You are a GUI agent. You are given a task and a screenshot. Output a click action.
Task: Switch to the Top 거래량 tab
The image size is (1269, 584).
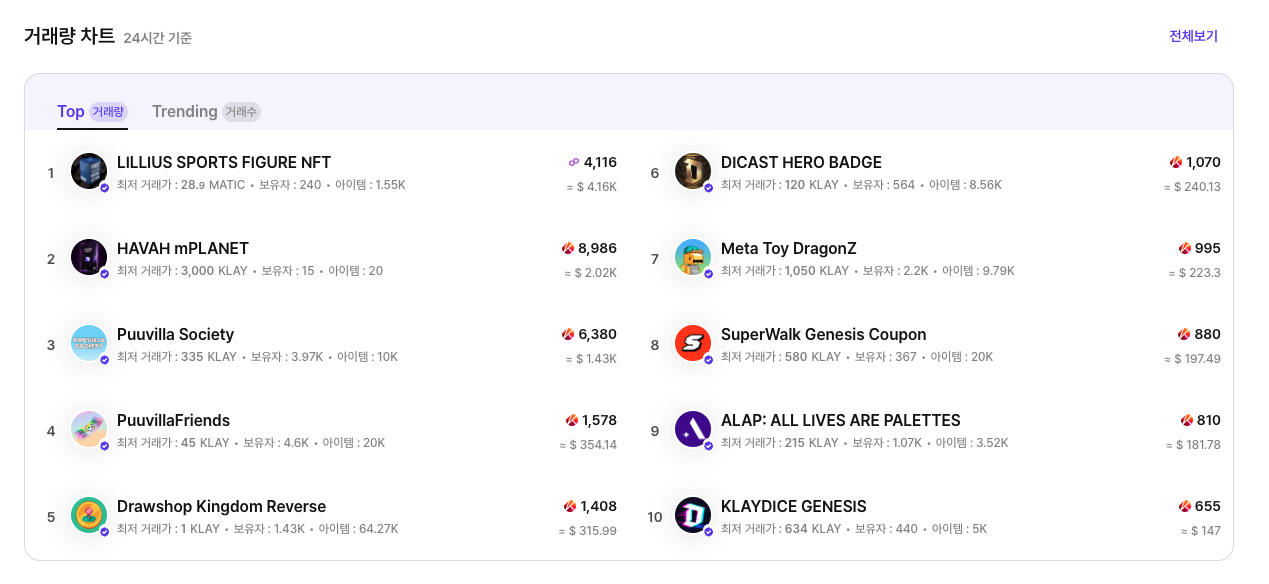[92, 112]
